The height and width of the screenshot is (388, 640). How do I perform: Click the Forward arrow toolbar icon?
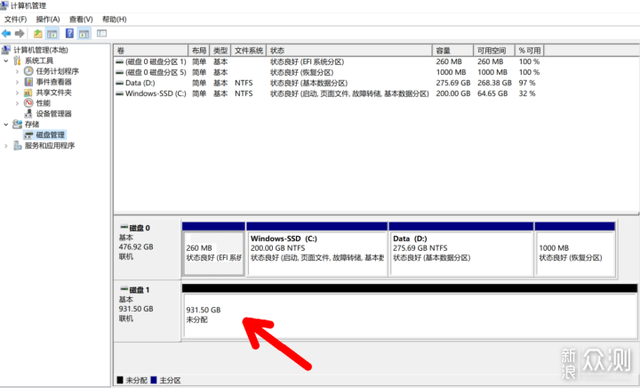tap(20, 33)
